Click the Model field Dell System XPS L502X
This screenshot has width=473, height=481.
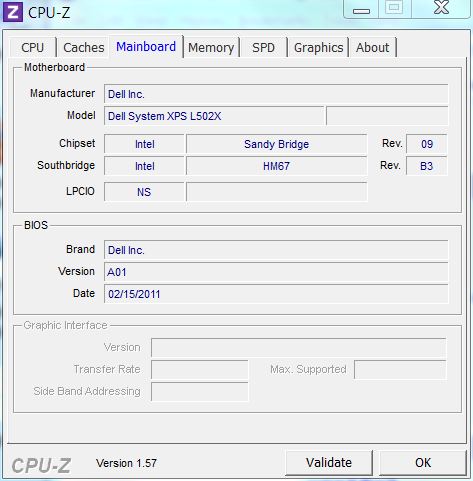point(214,116)
